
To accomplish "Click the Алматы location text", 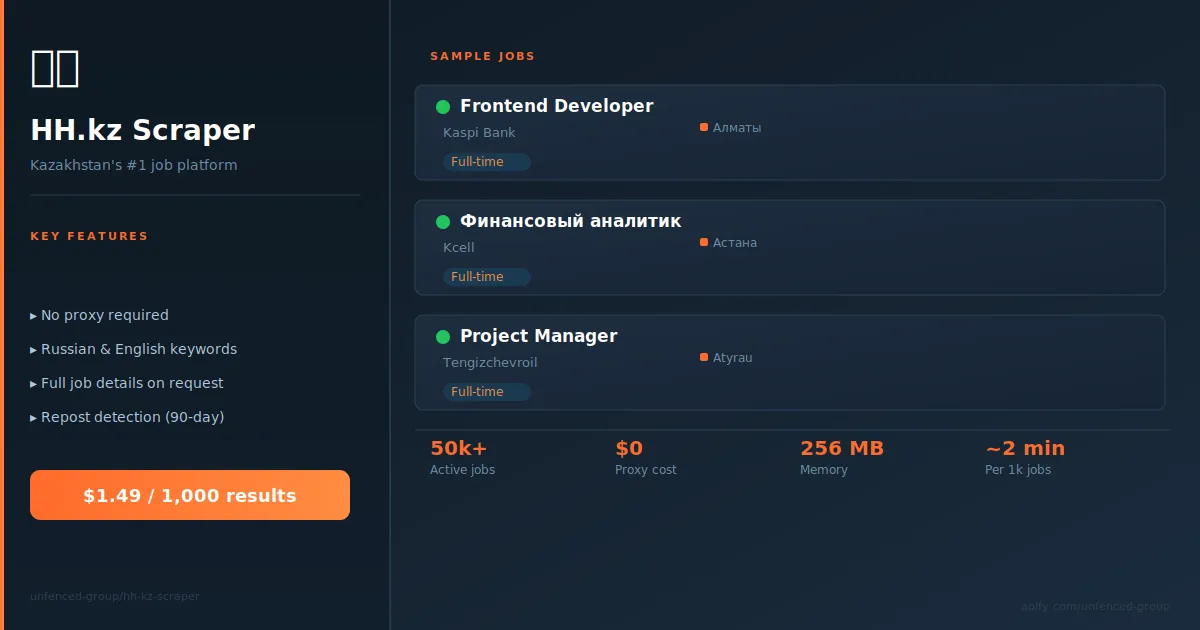I will coord(737,128).
